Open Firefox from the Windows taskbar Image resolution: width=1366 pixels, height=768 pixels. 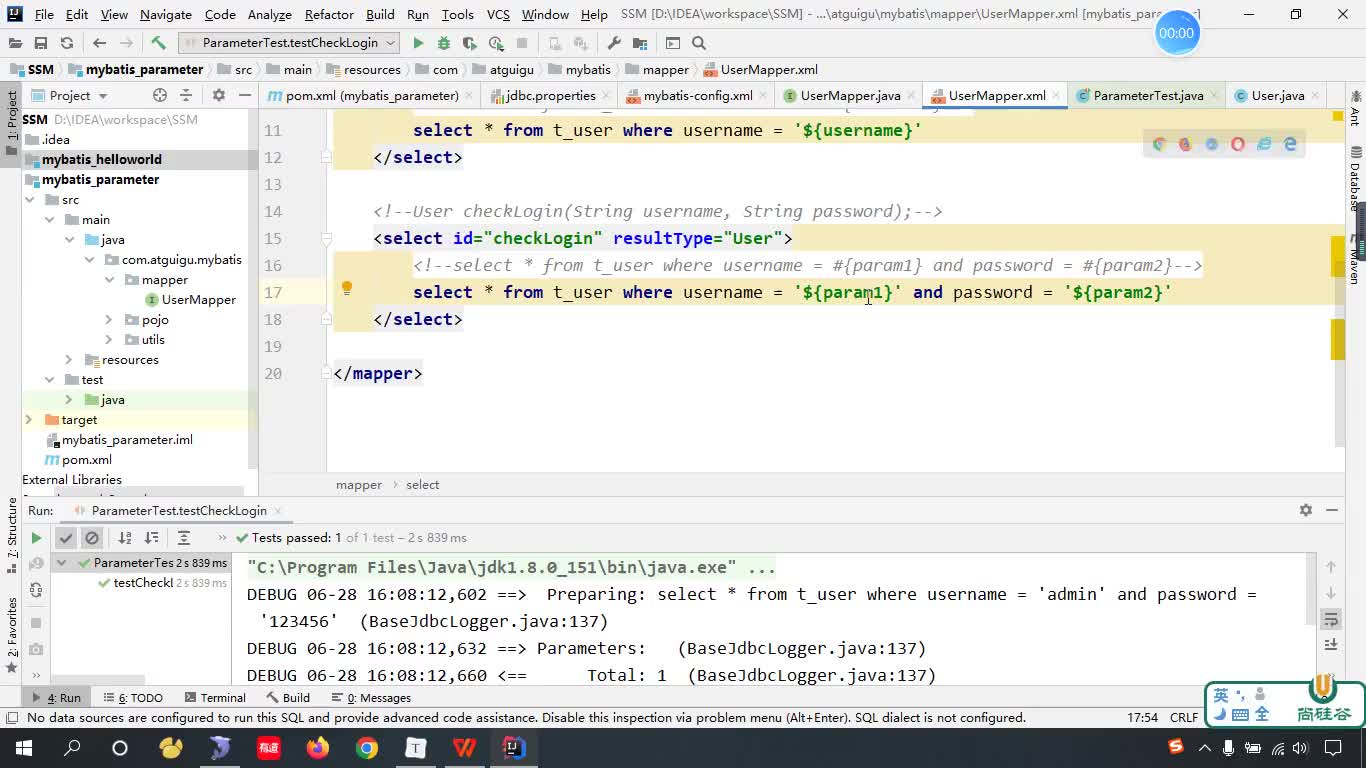pos(318,748)
